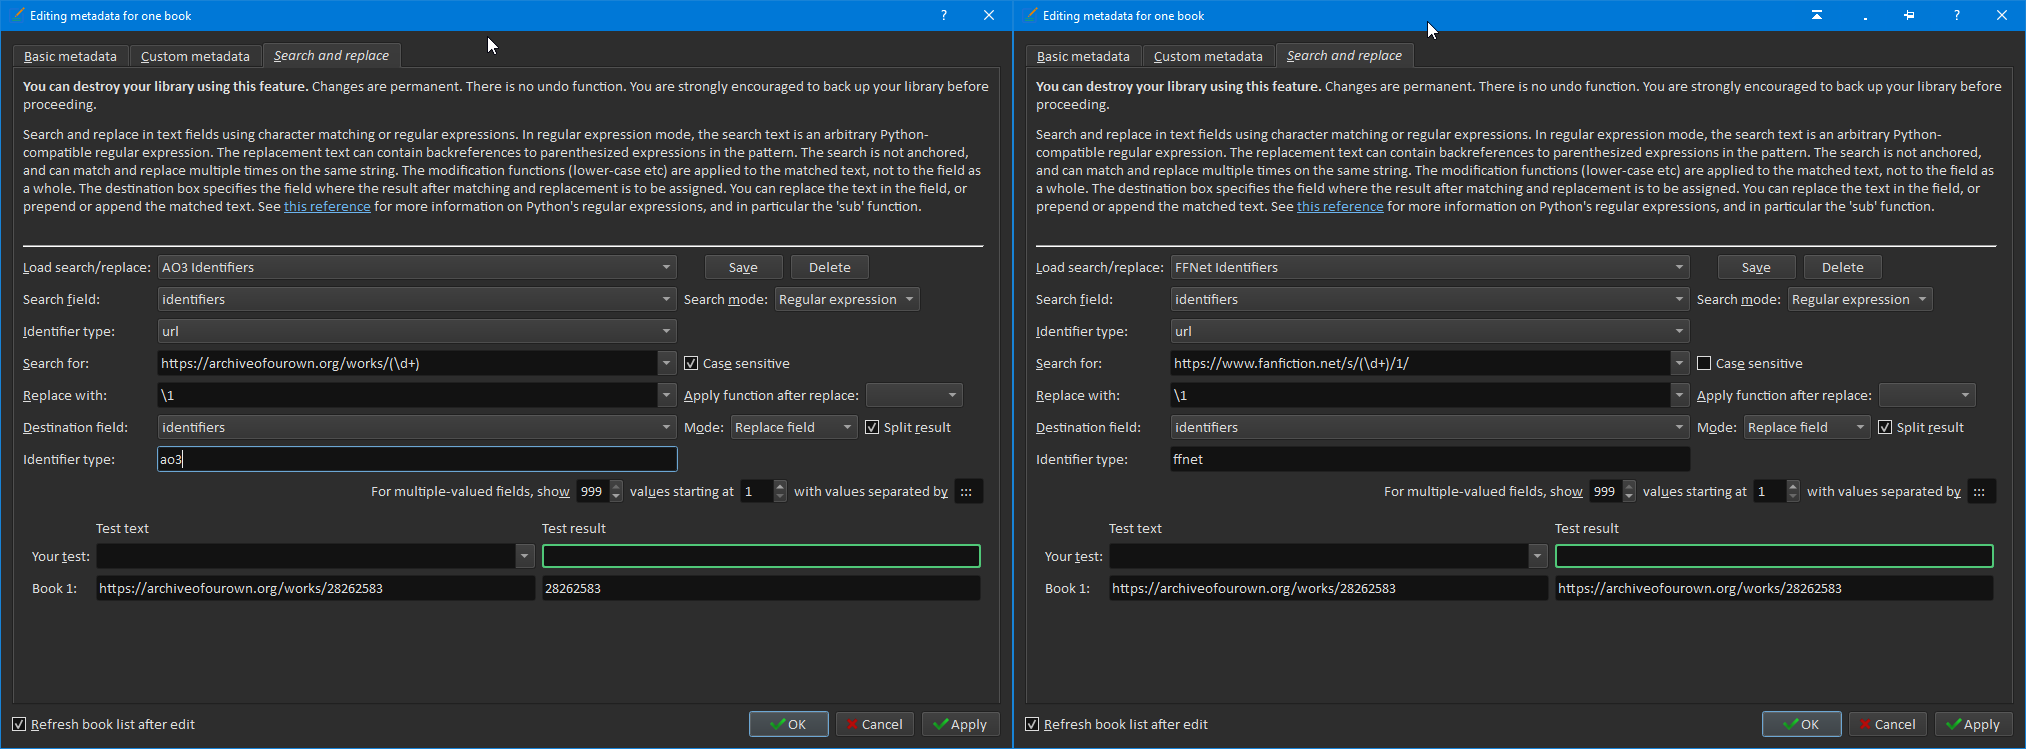Open the Mode dropdown showing Replace field in AO3 dialog
Viewport: 2026px width, 749px height.
(x=793, y=427)
